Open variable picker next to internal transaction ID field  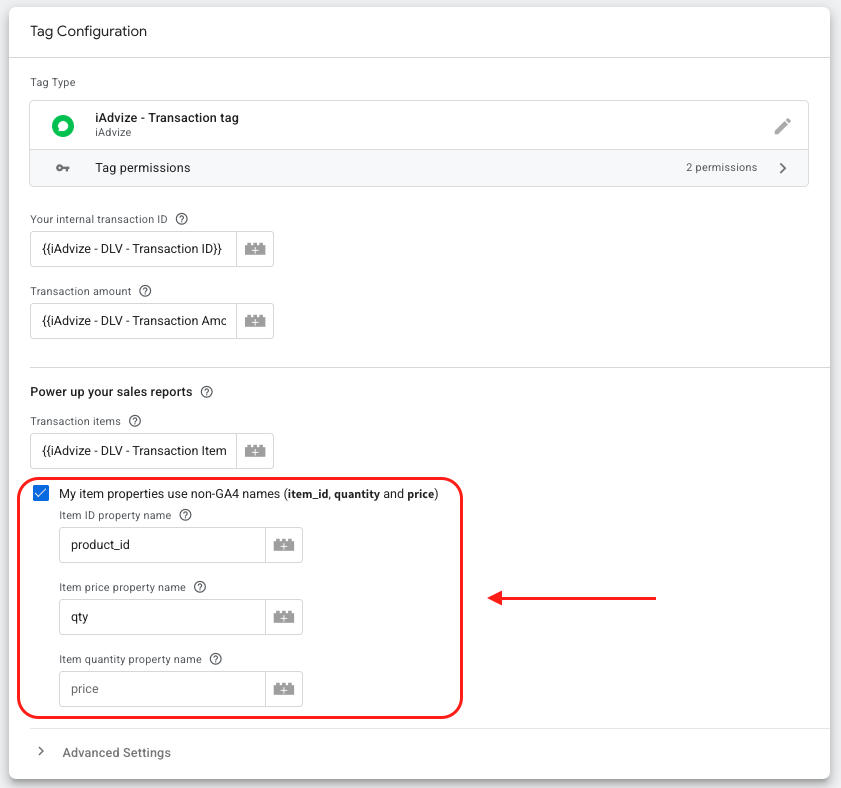(255, 249)
